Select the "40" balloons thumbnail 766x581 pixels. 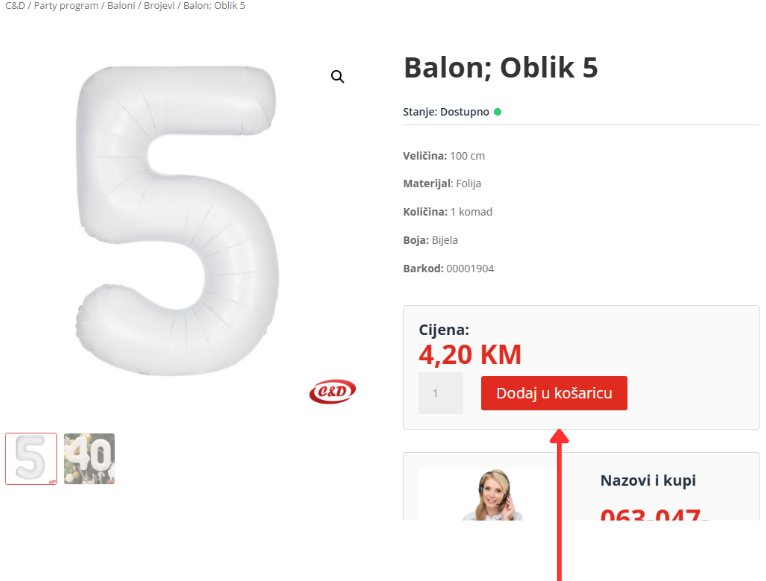click(x=90, y=459)
